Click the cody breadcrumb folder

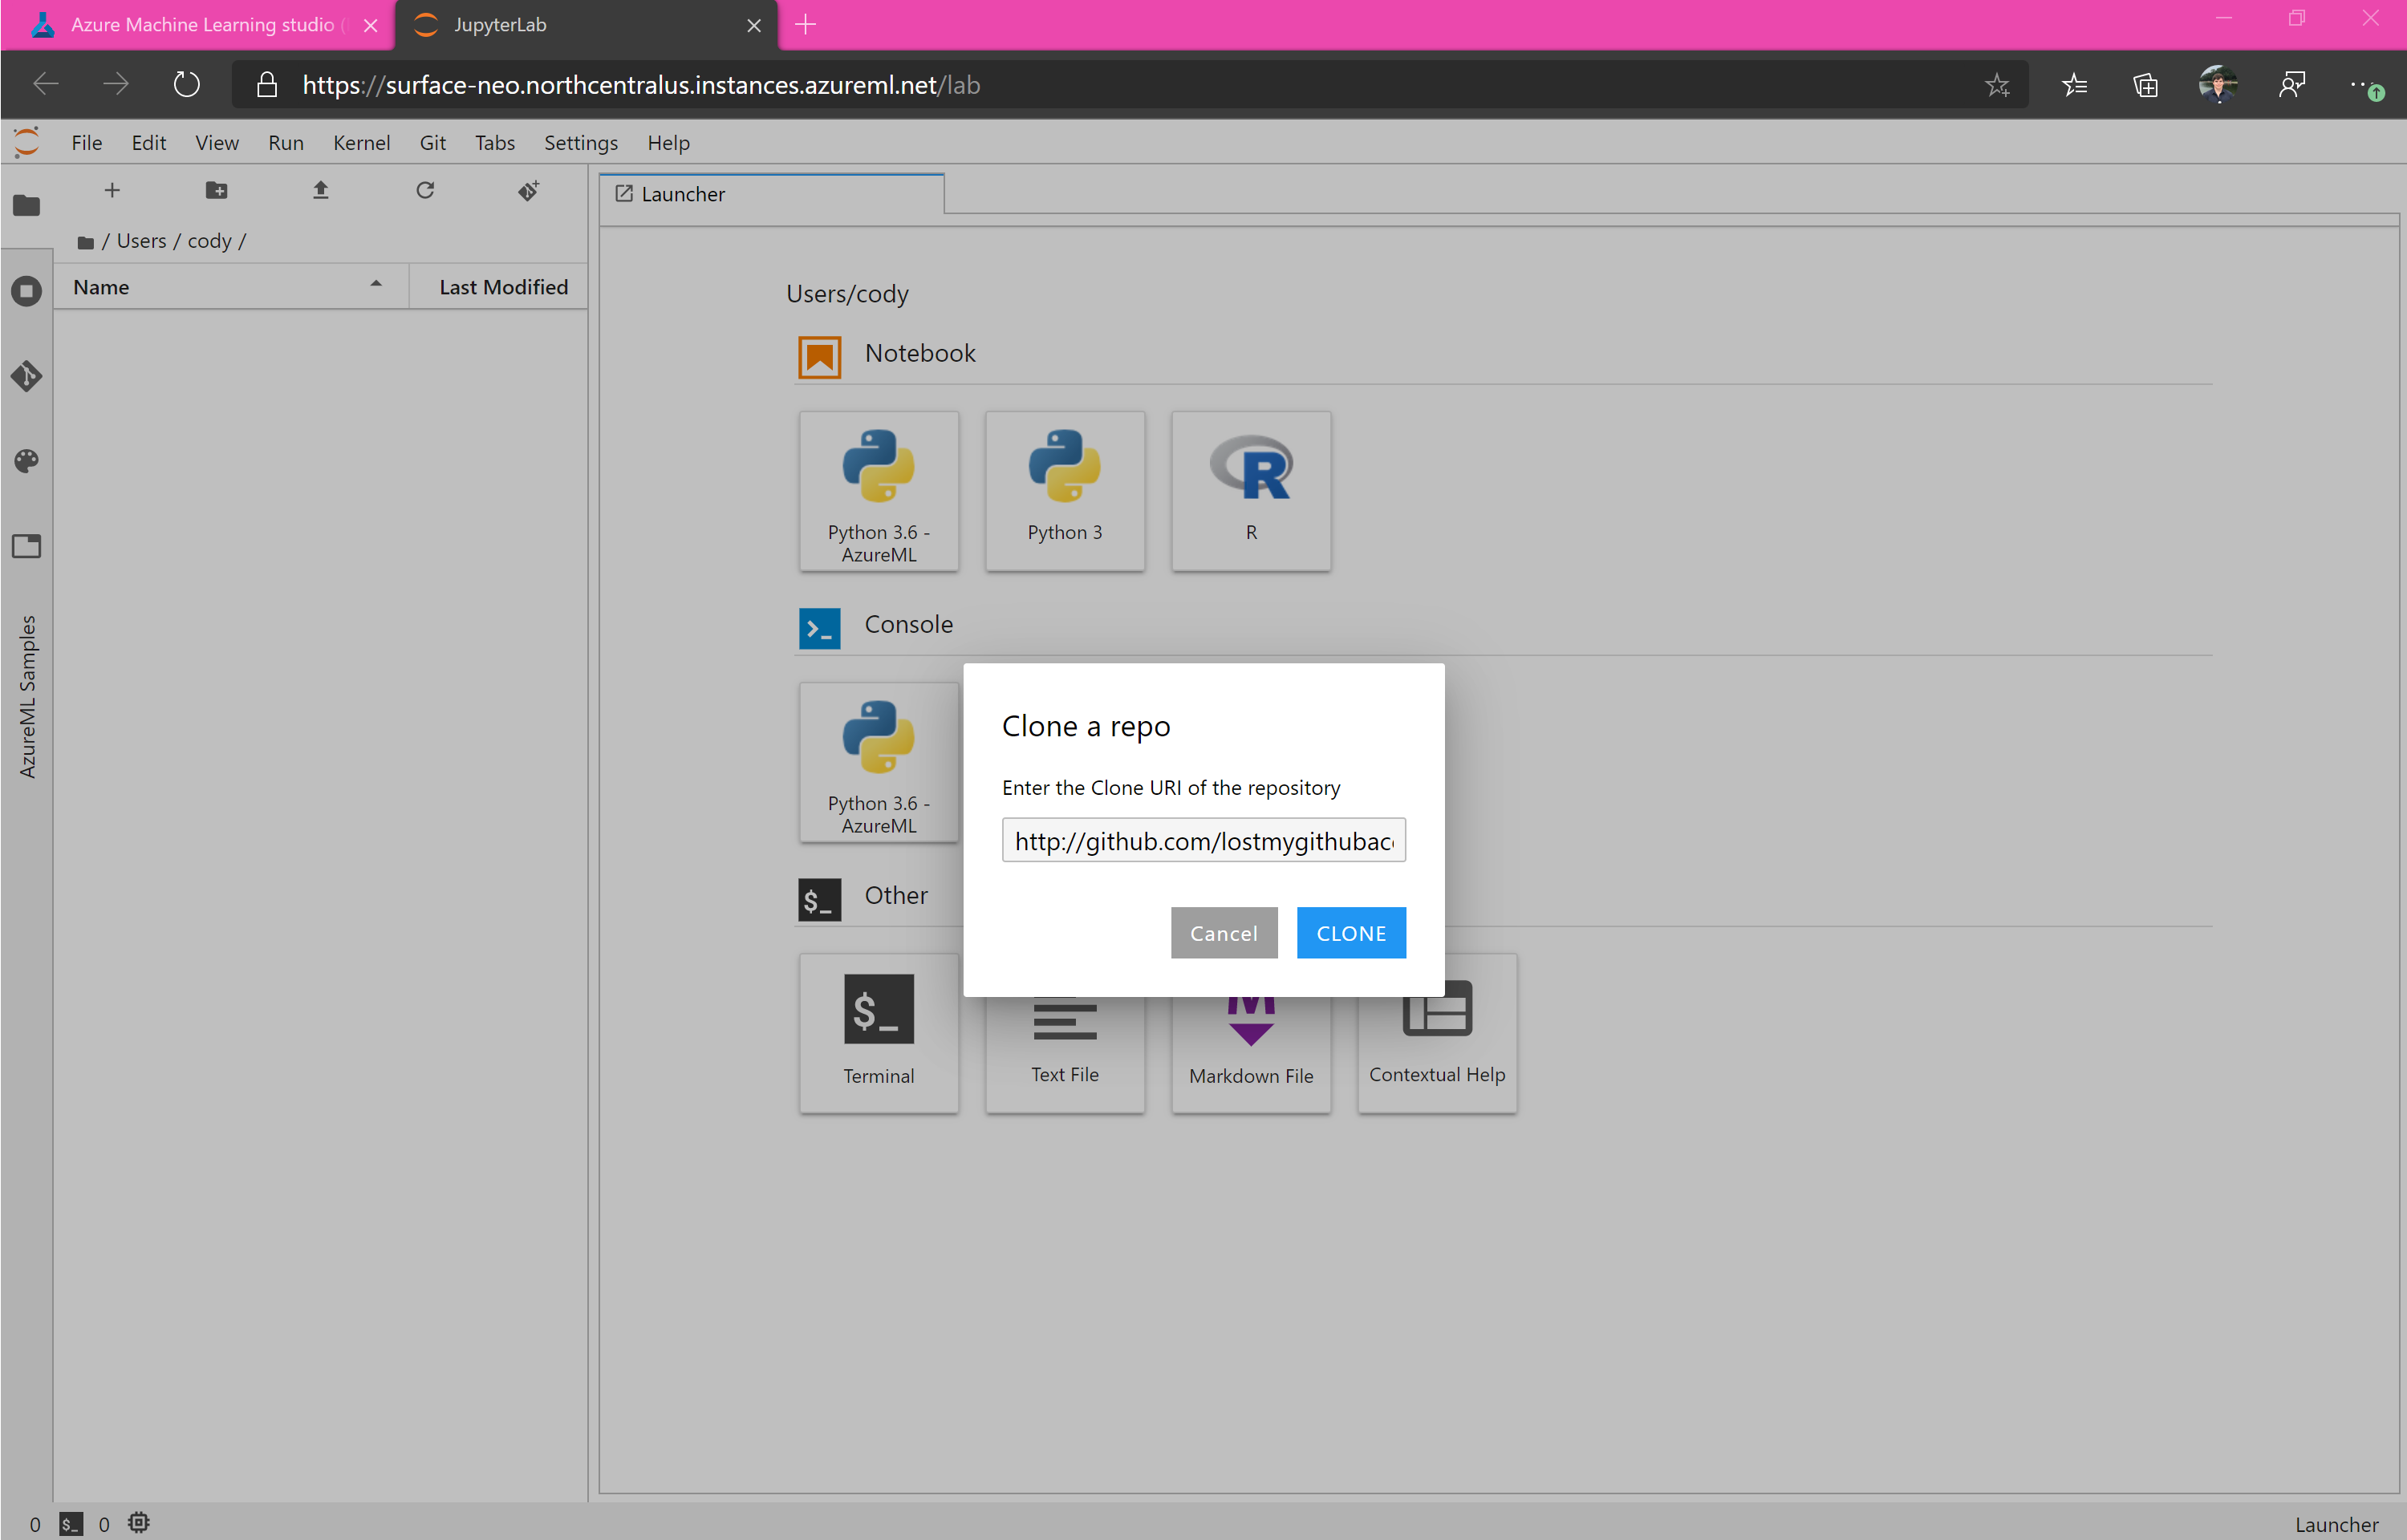click(x=209, y=241)
